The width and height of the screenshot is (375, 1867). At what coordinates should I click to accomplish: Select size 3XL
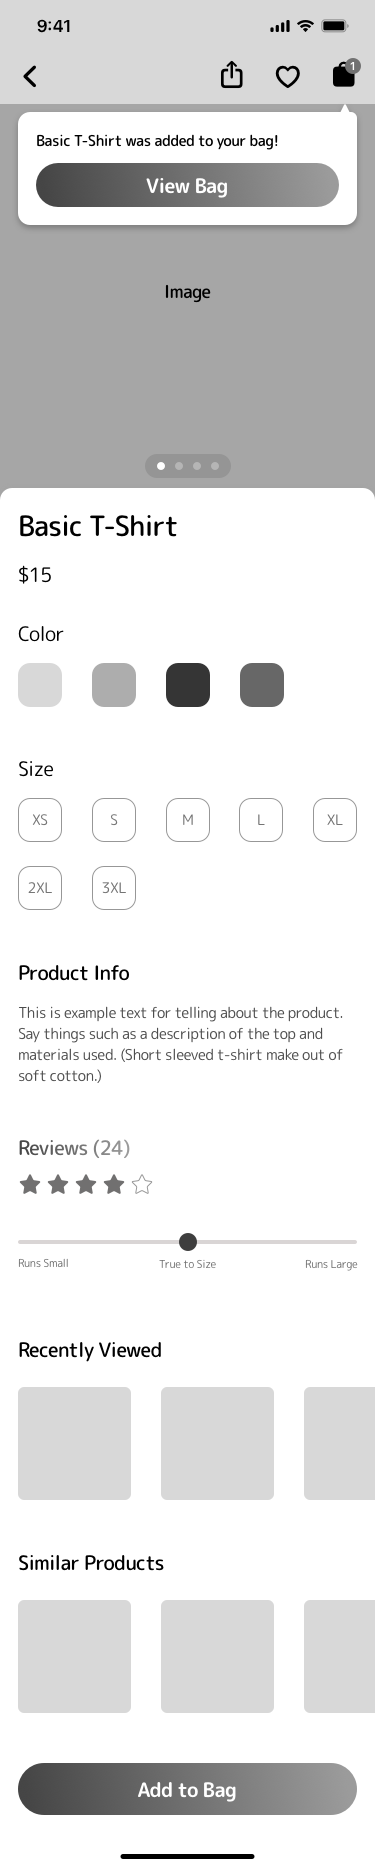click(x=114, y=888)
